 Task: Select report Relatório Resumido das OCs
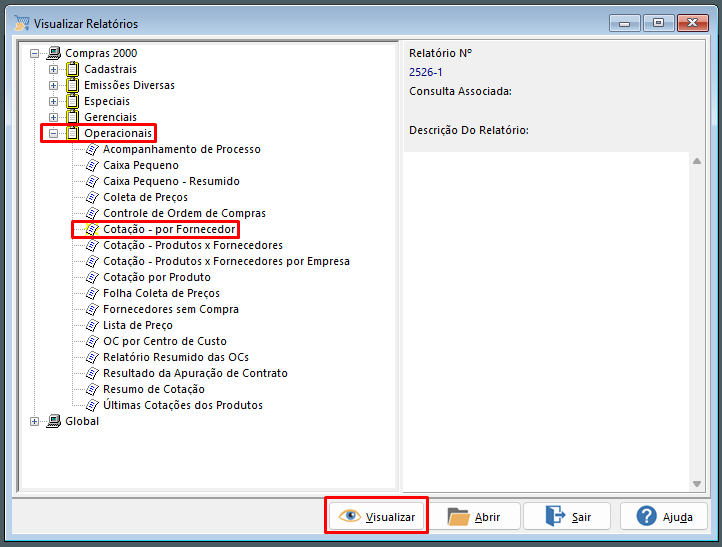coord(175,357)
